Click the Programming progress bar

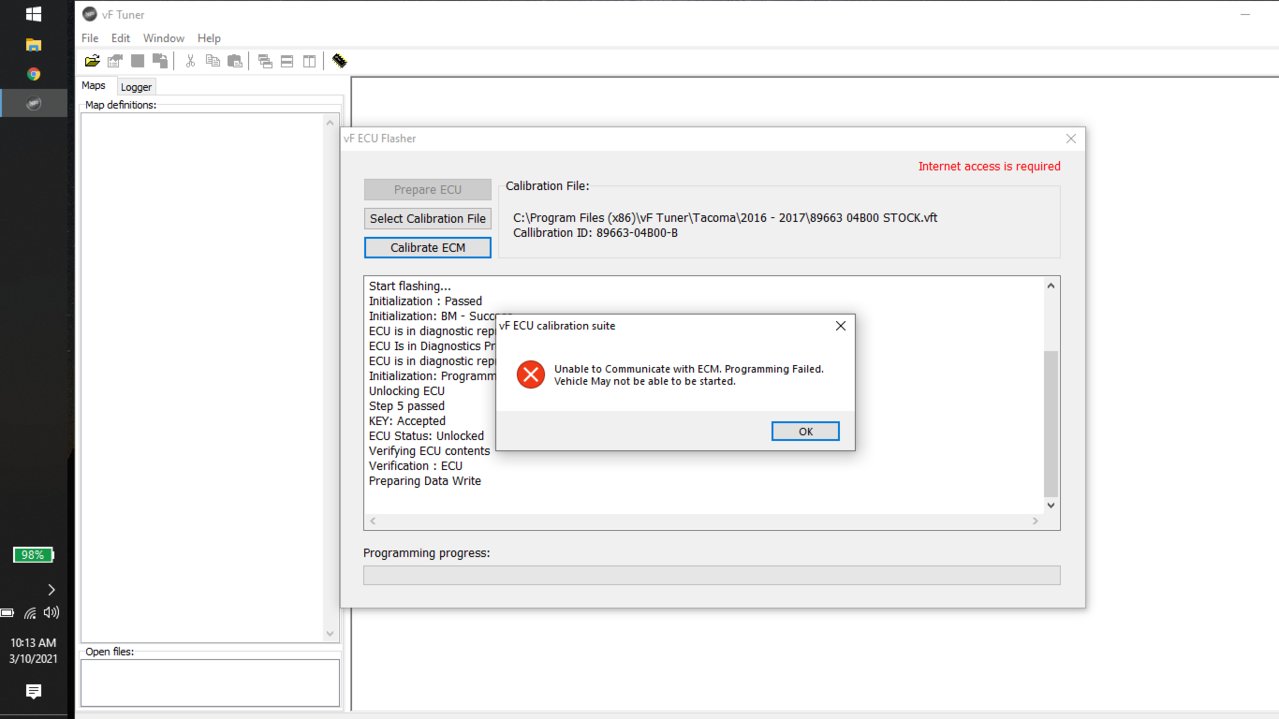[711, 575]
